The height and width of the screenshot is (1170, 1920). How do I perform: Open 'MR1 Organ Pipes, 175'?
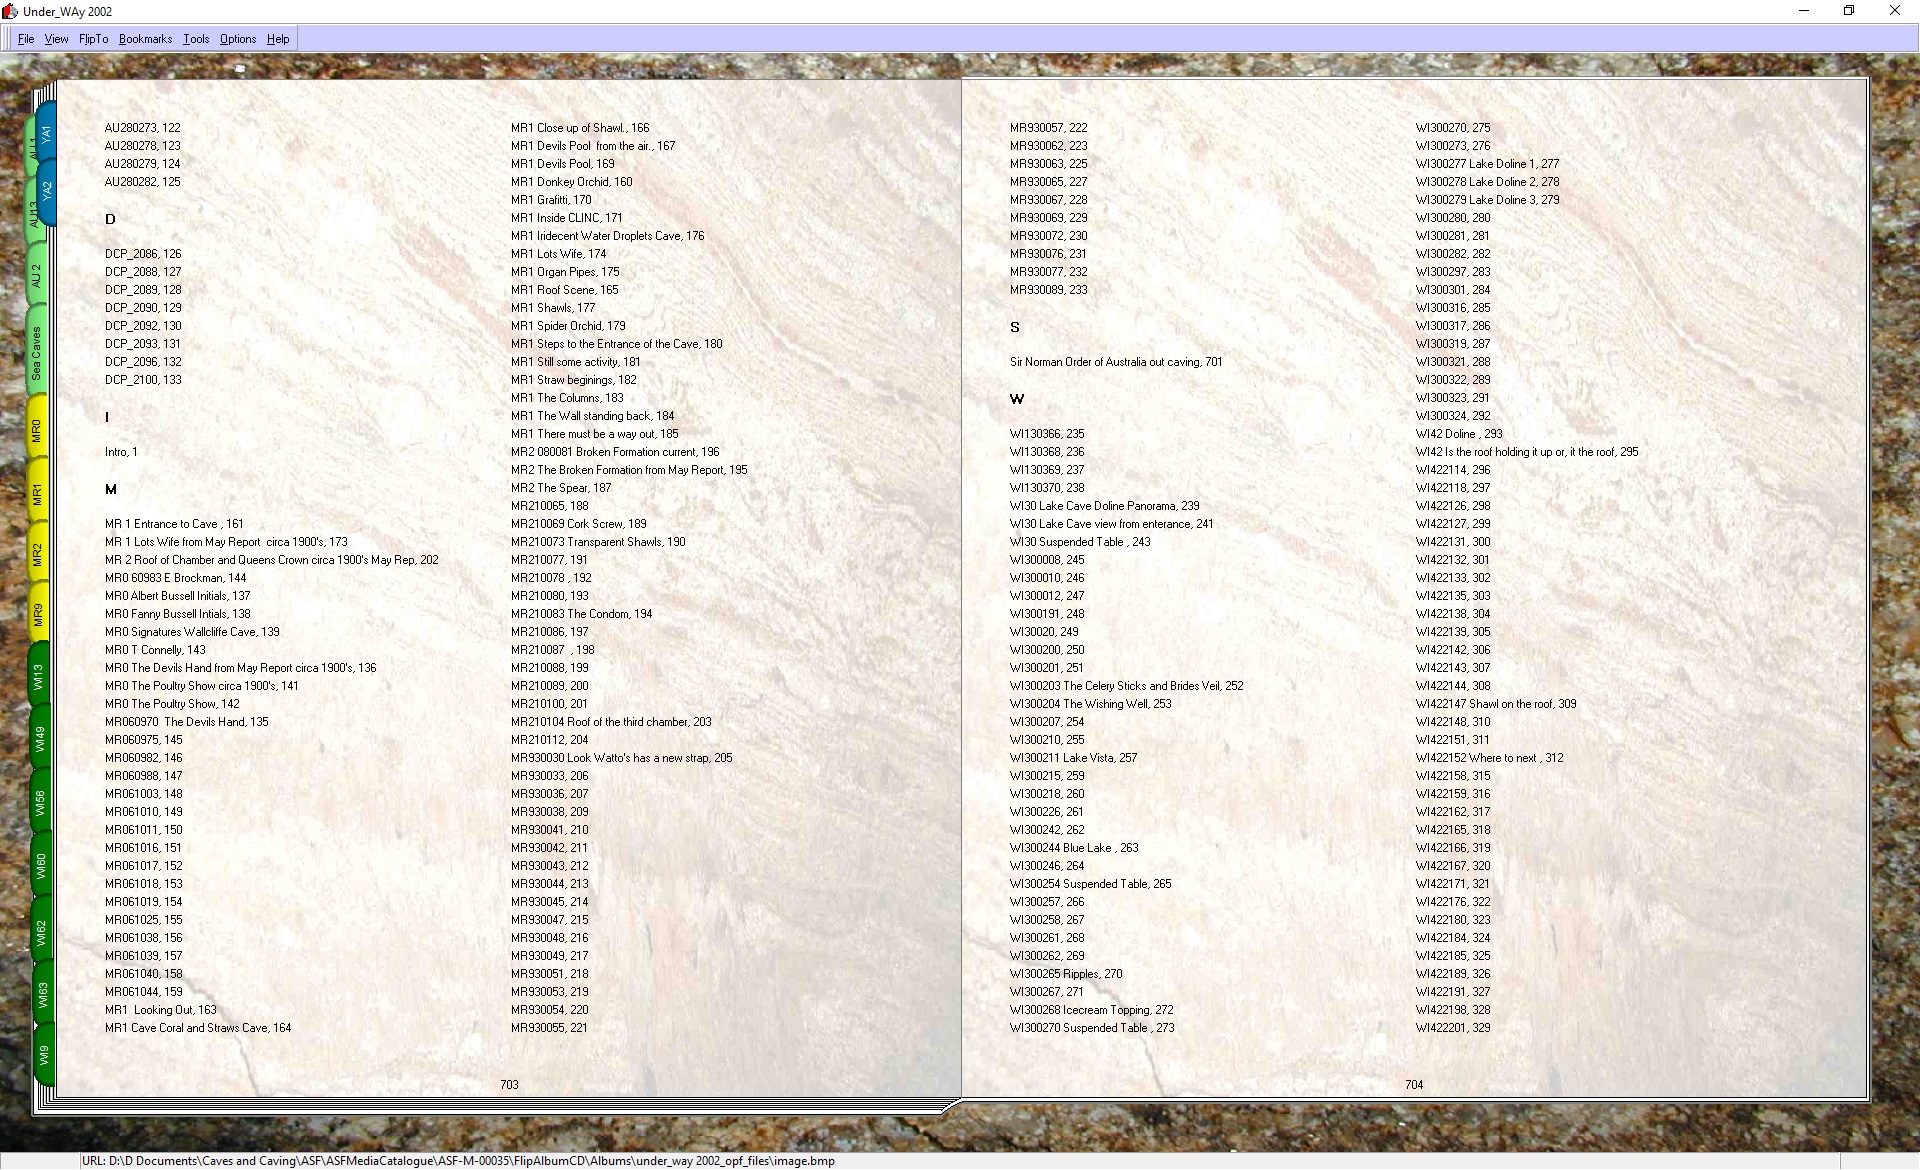pyautogui.click(x=565, y=272)
